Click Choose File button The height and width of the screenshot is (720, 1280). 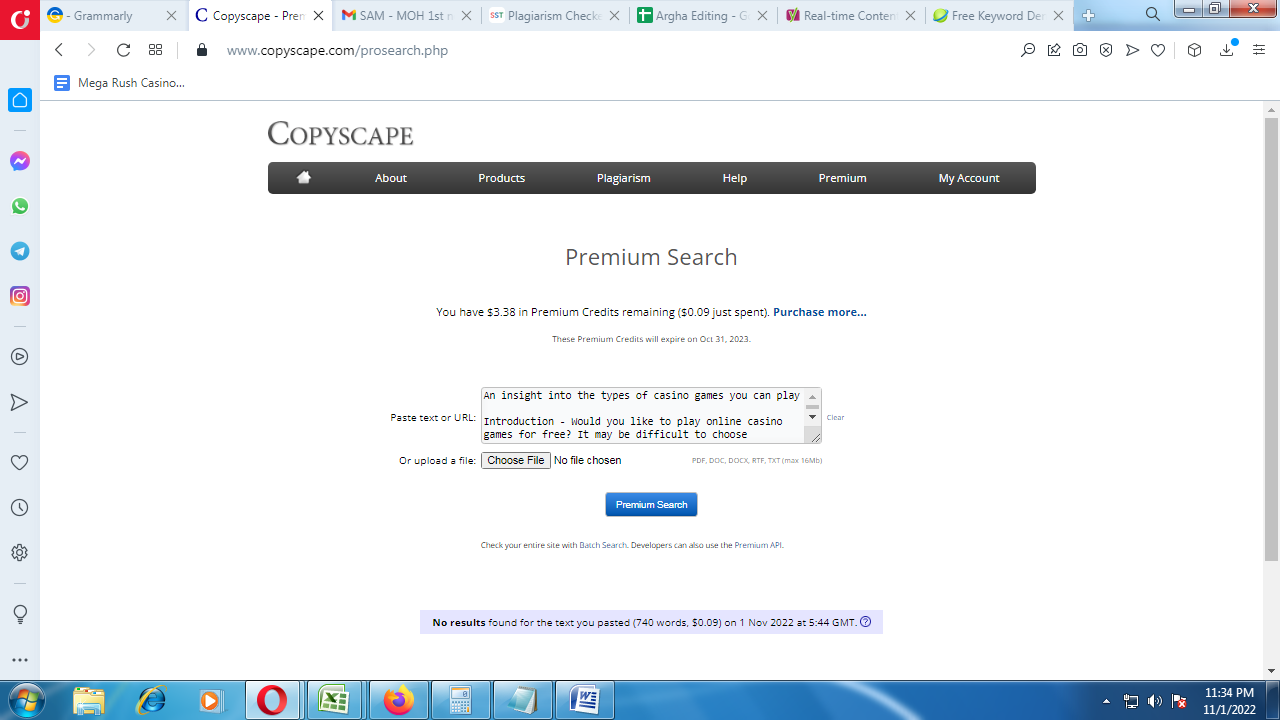point(516,460)
